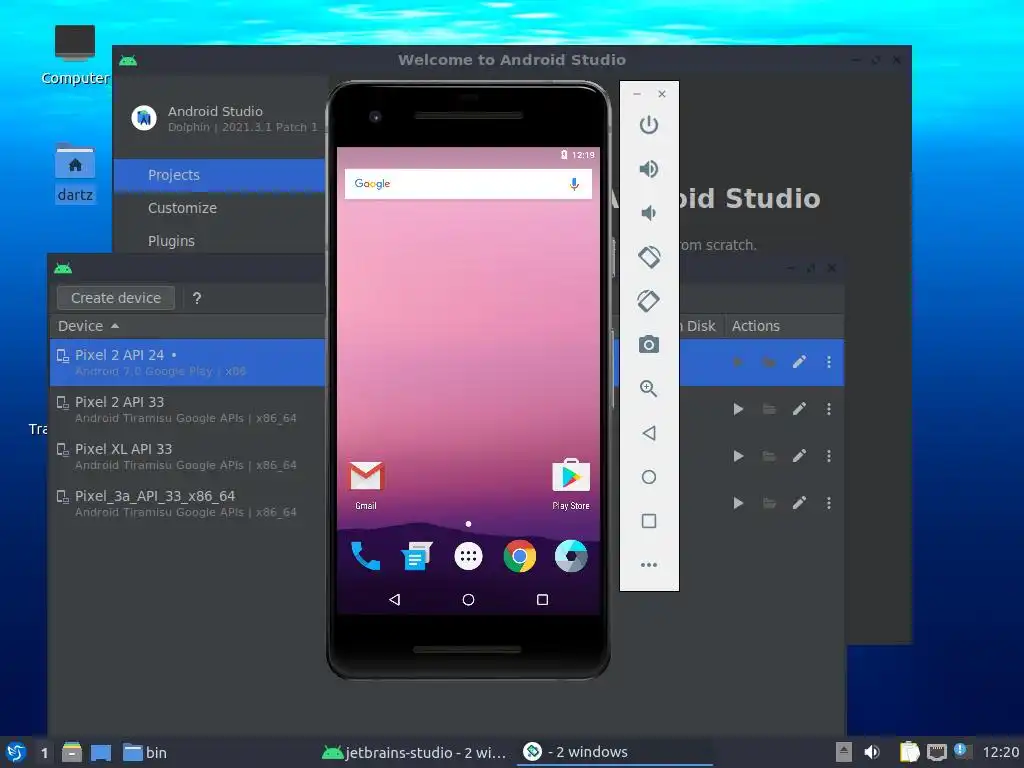
Task: Show Pixel 2 API 33 files on disk via the folder icon
Action: pyautogui.click(x=769, y=409)
